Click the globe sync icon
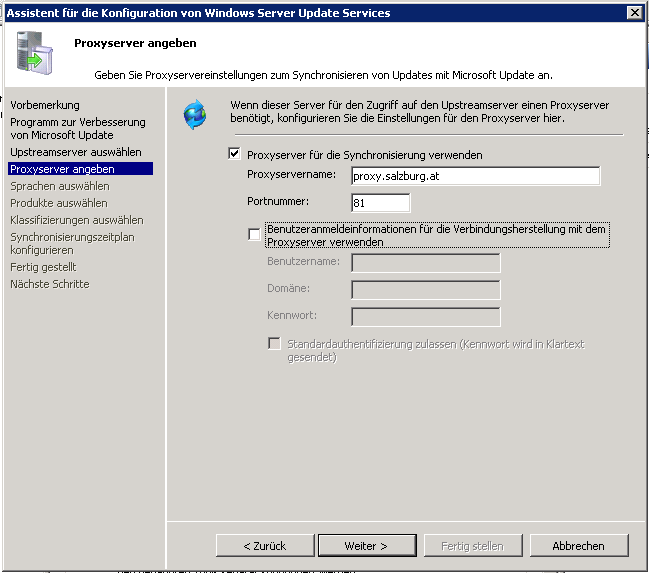 194,115
